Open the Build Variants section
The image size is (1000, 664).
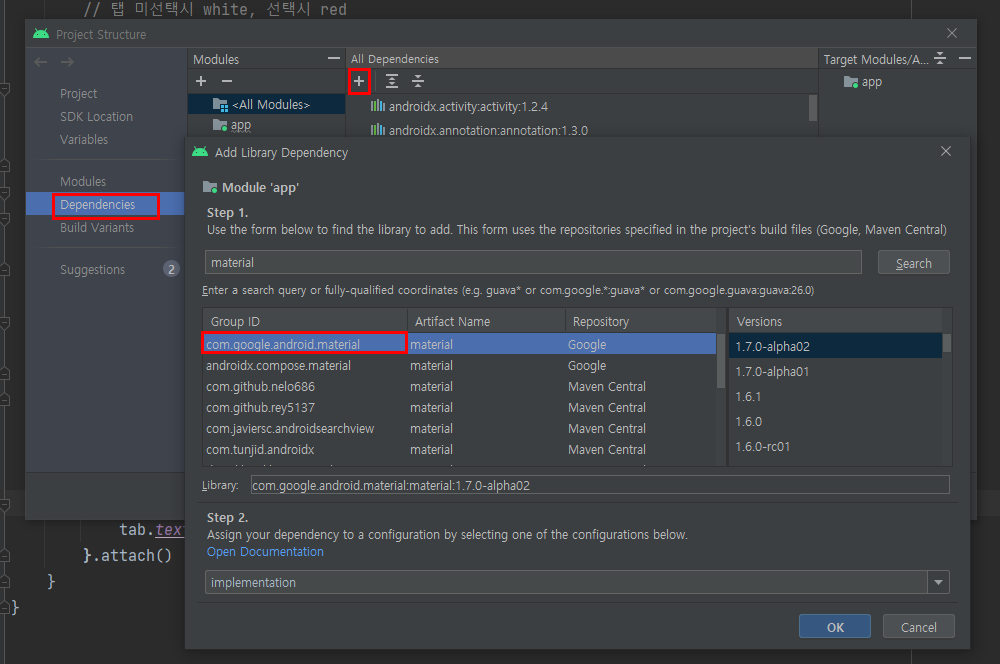[97, 228]
